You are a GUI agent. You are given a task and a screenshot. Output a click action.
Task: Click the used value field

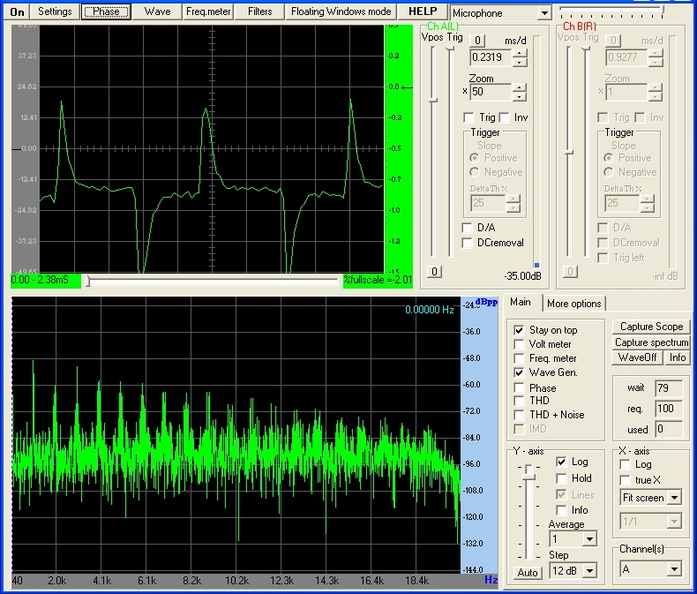click(669, 429)
